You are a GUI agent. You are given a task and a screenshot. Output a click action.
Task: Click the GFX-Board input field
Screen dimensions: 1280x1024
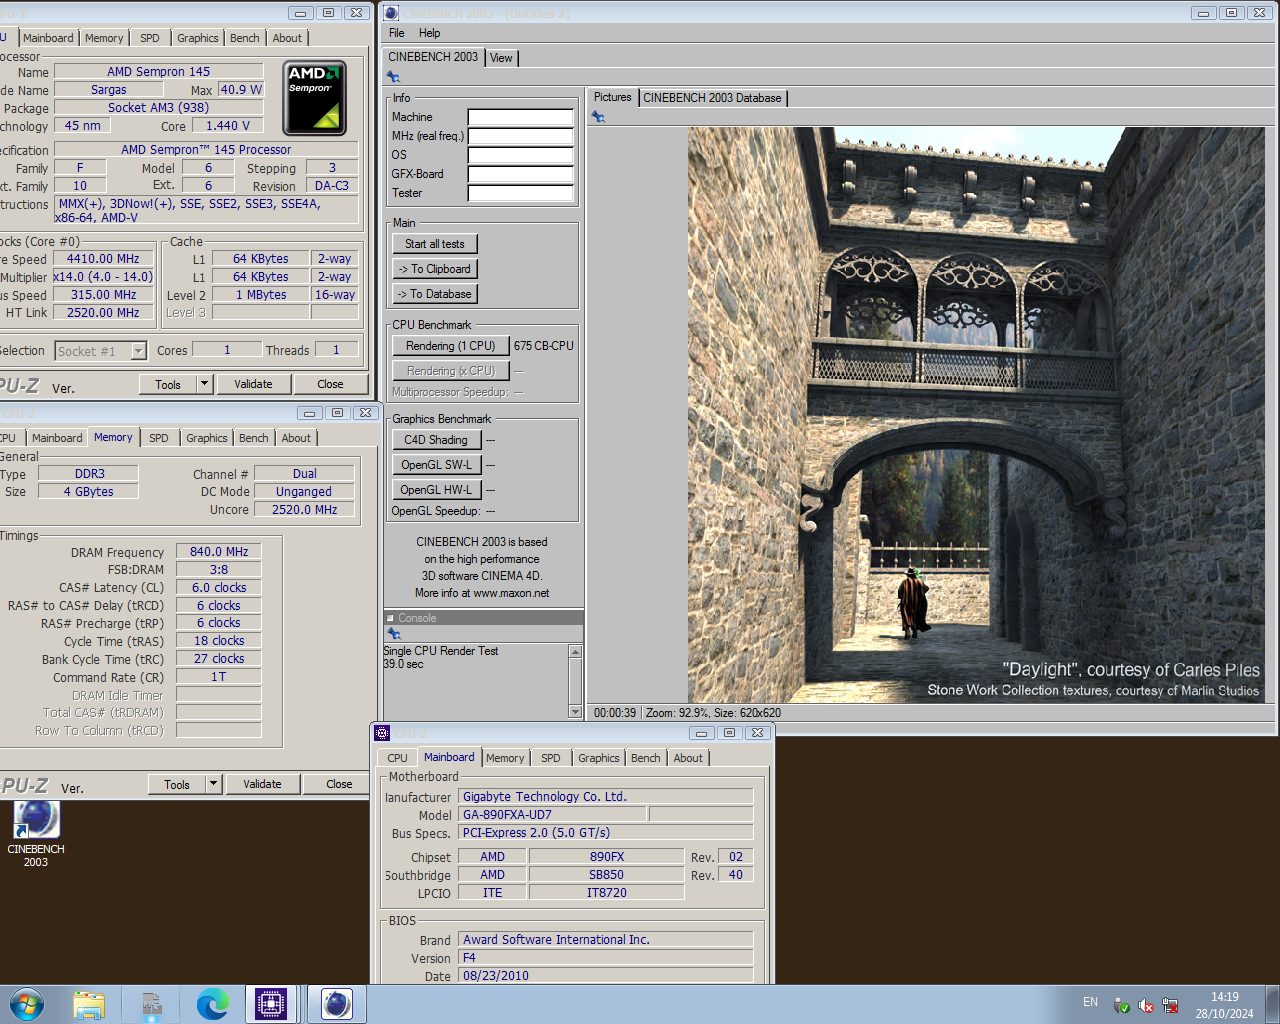(521, 174)
